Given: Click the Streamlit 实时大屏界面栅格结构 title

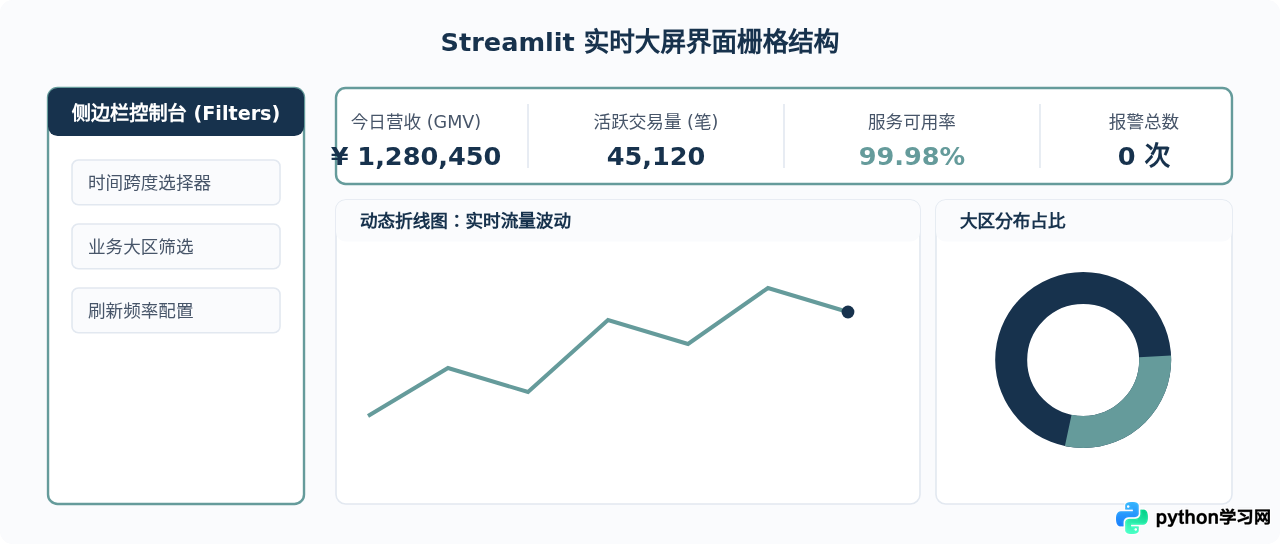Looking at the screenshot, I should (640, 42).
